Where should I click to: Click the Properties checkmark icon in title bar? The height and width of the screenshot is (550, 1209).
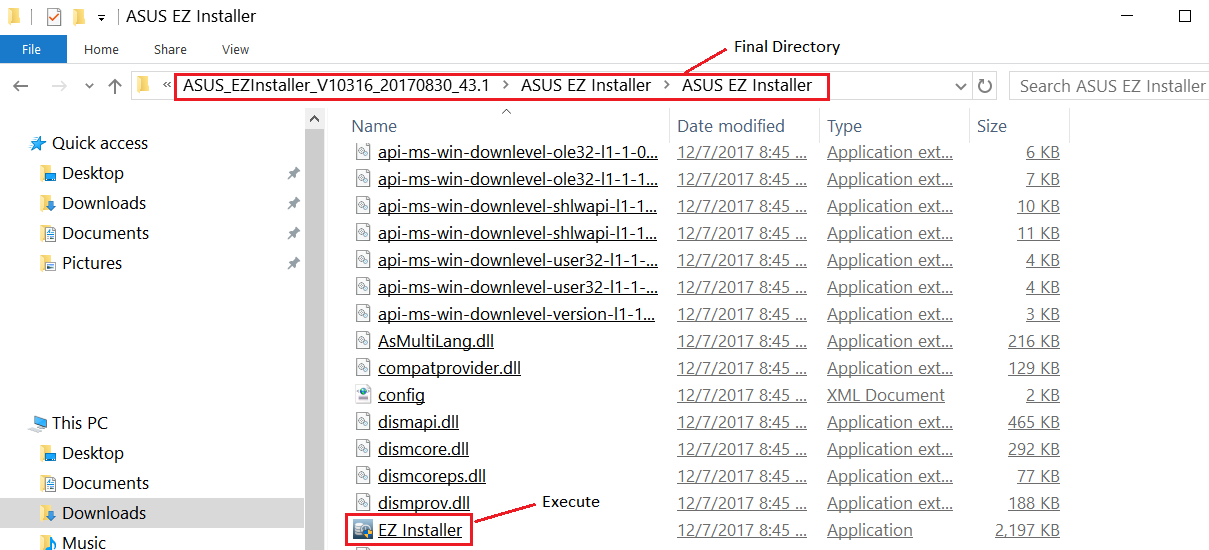click(54, 16)
